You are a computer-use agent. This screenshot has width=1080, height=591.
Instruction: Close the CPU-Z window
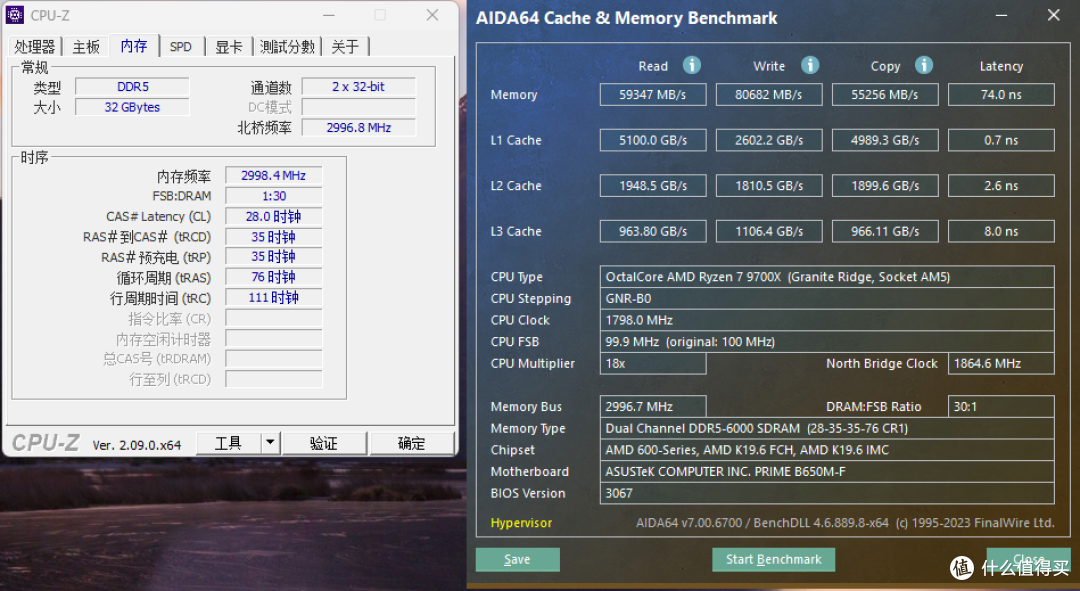(x=433, y=15)
